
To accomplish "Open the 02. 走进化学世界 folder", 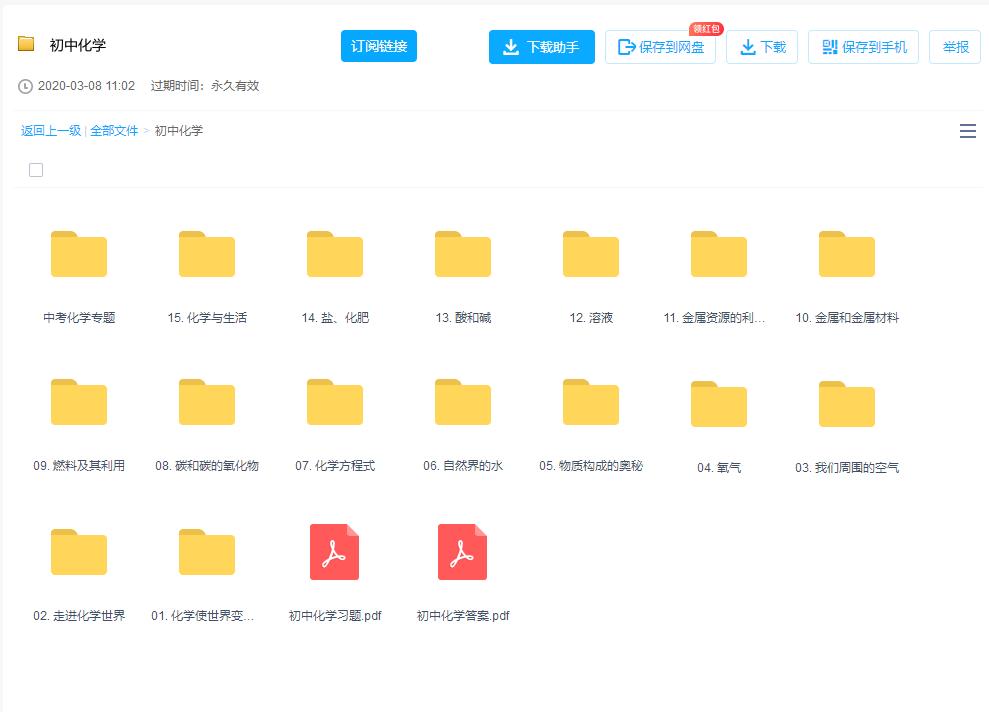I will [x=78, y=551].
